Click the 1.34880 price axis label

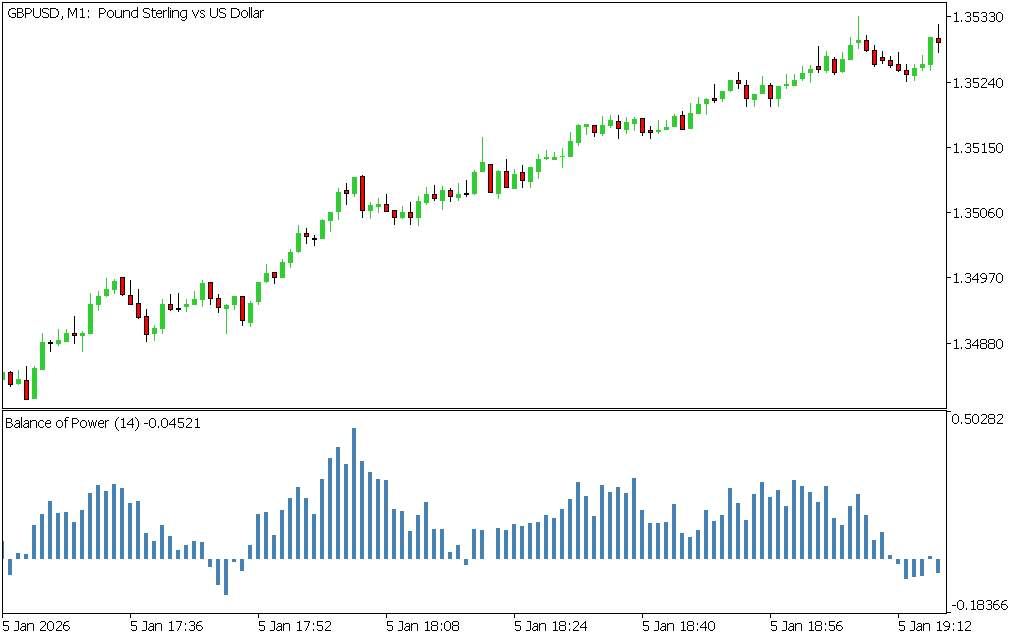coord(980,344)
